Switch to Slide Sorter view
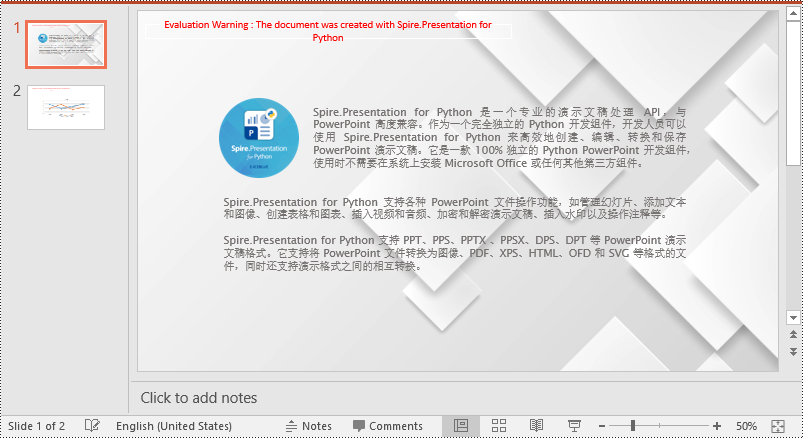Image resolution: width=803 pixels, height=438 pixels. point(499,426)
